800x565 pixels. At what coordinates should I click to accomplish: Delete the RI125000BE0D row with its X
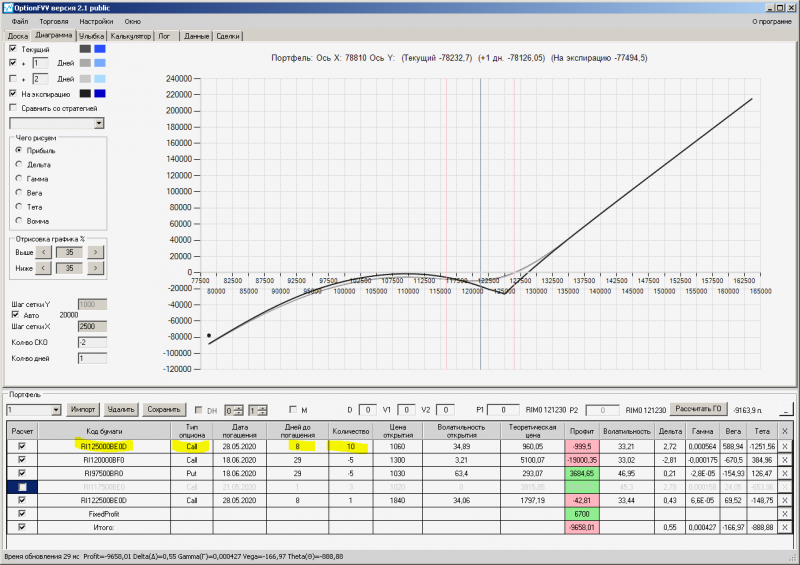785,446
